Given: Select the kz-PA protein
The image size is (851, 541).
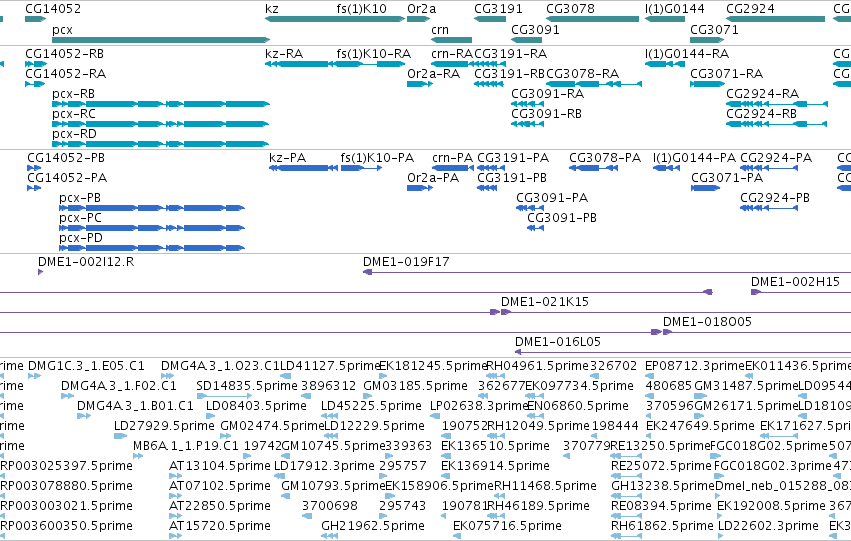Looking at the screenshot, I should [303, 168].
